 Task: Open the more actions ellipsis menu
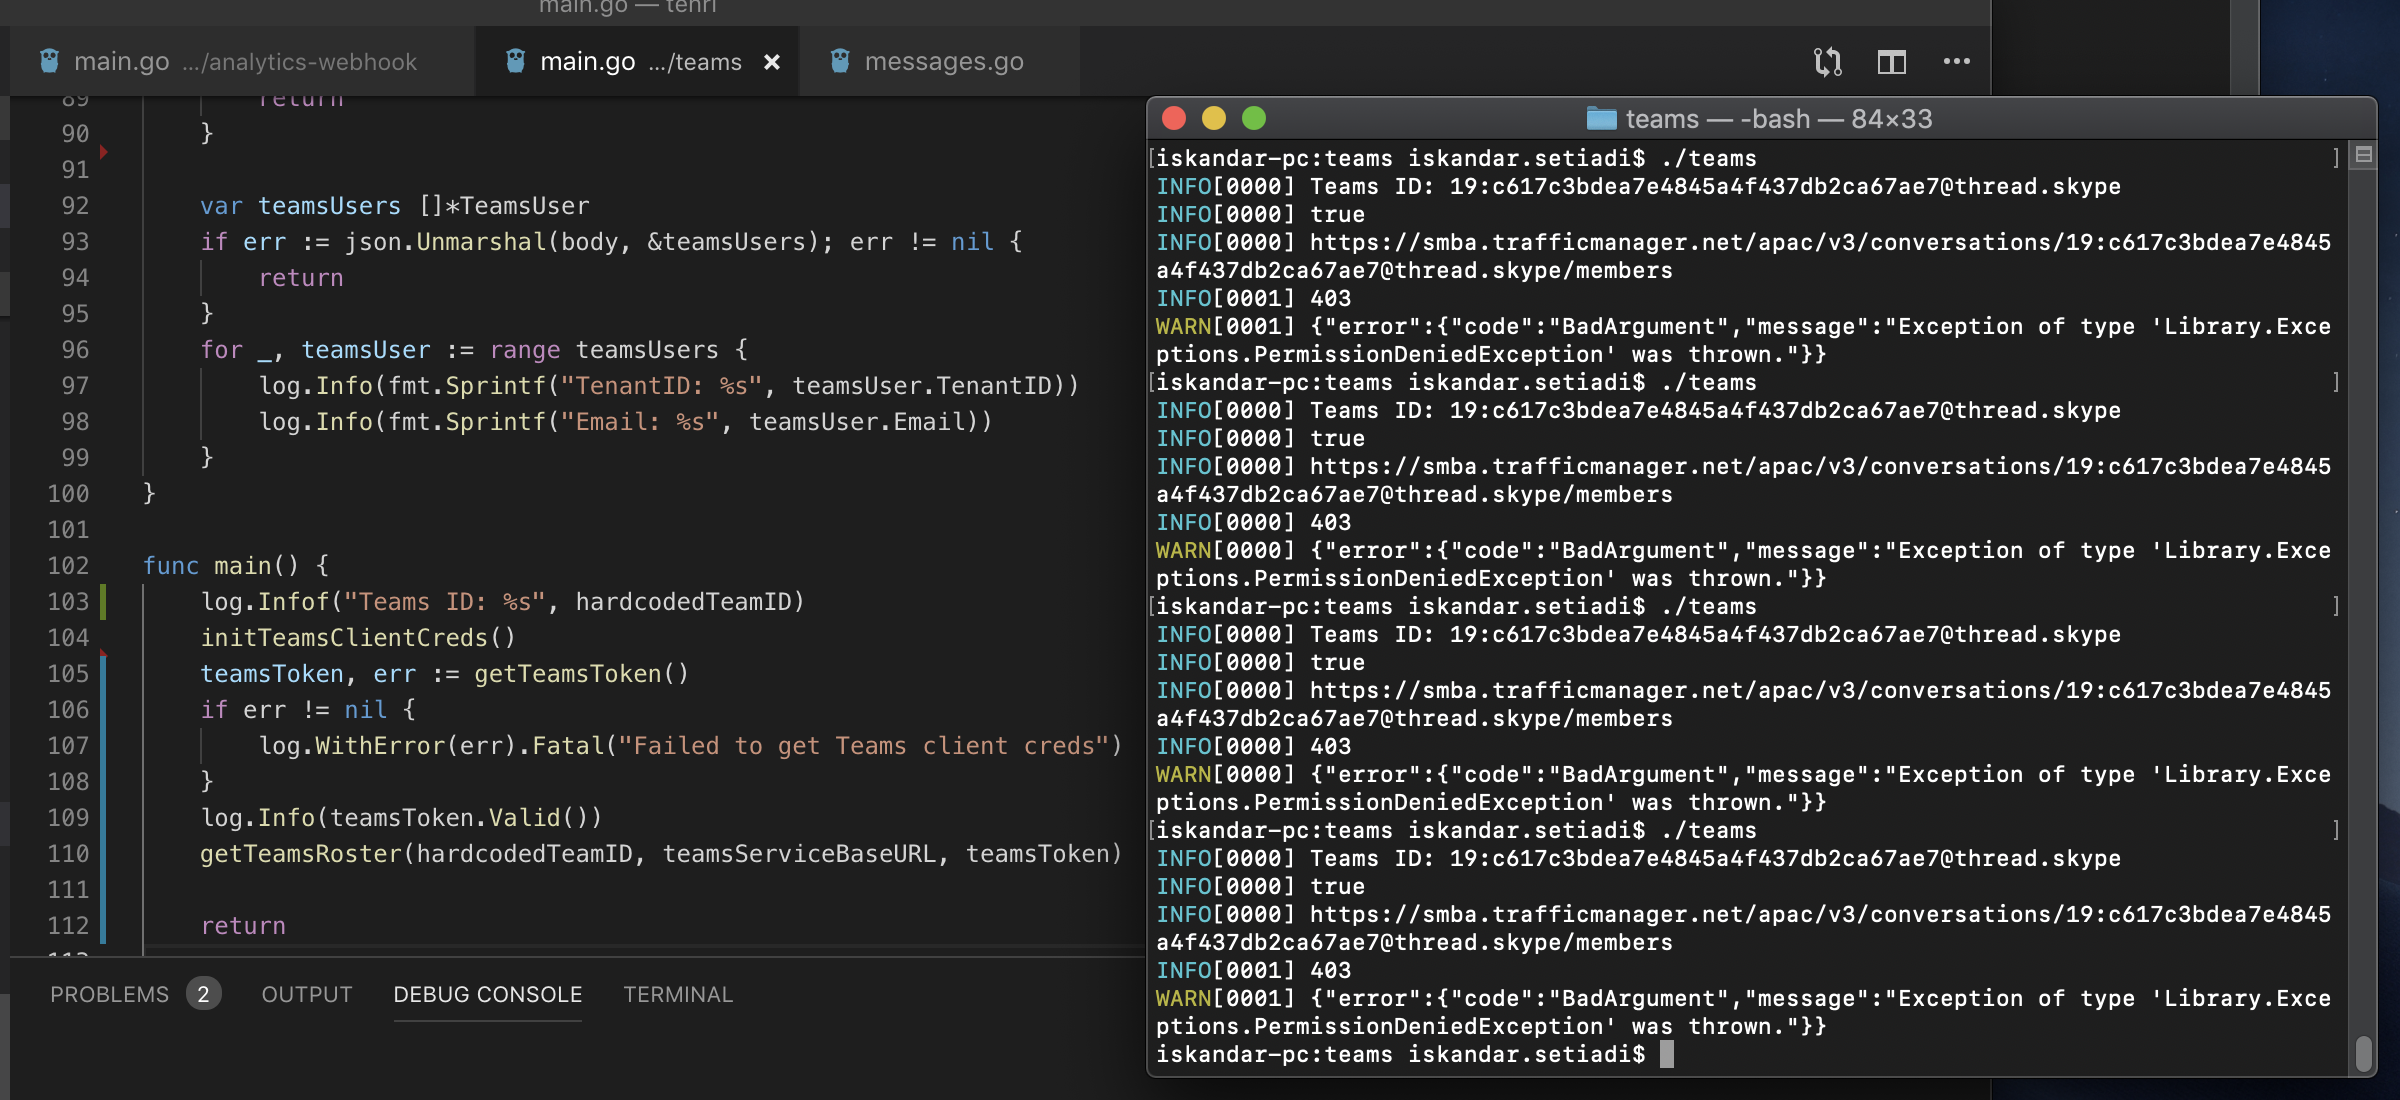click(1957, 62)
